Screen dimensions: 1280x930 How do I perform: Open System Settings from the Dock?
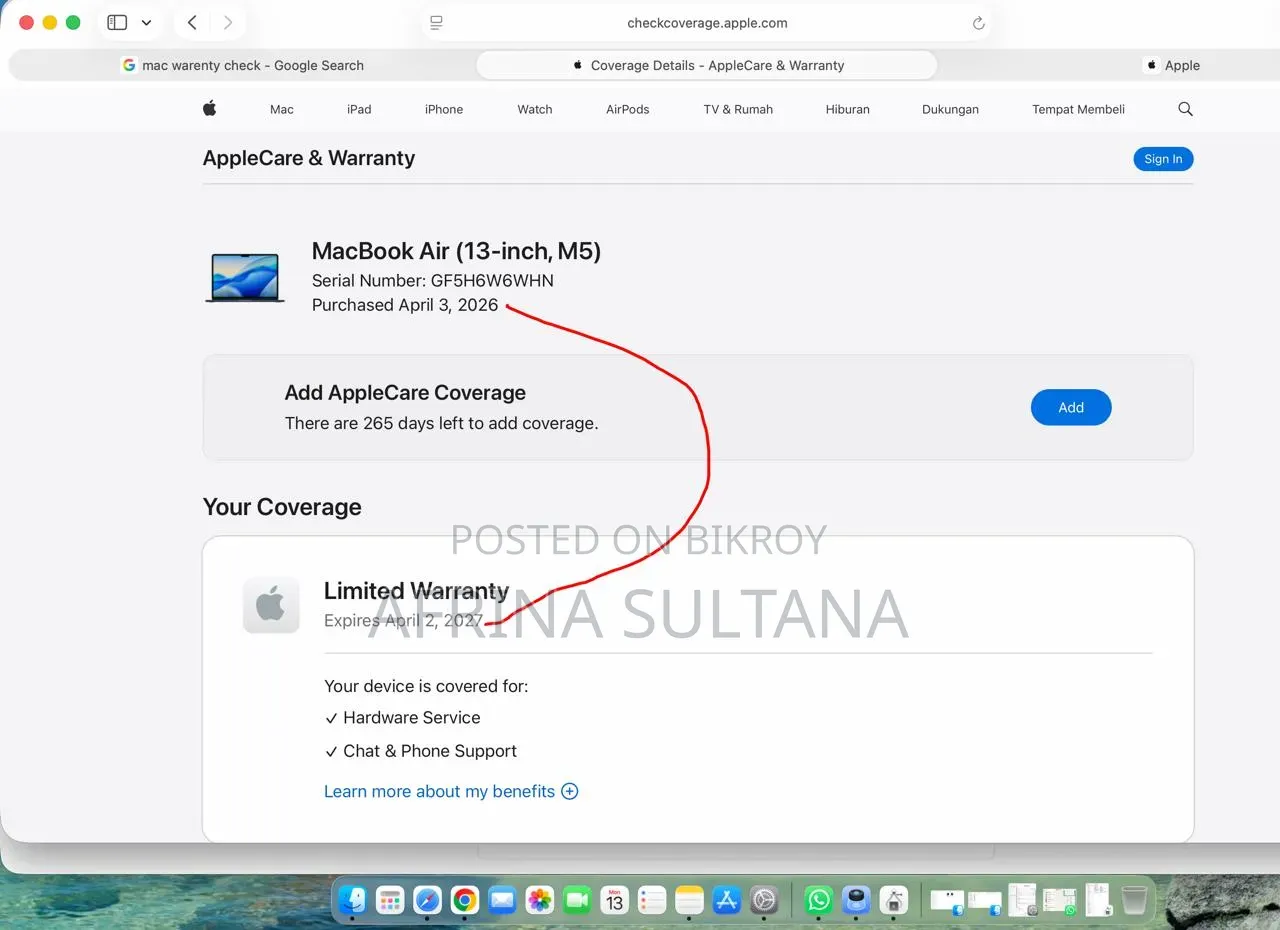[764, 900]
